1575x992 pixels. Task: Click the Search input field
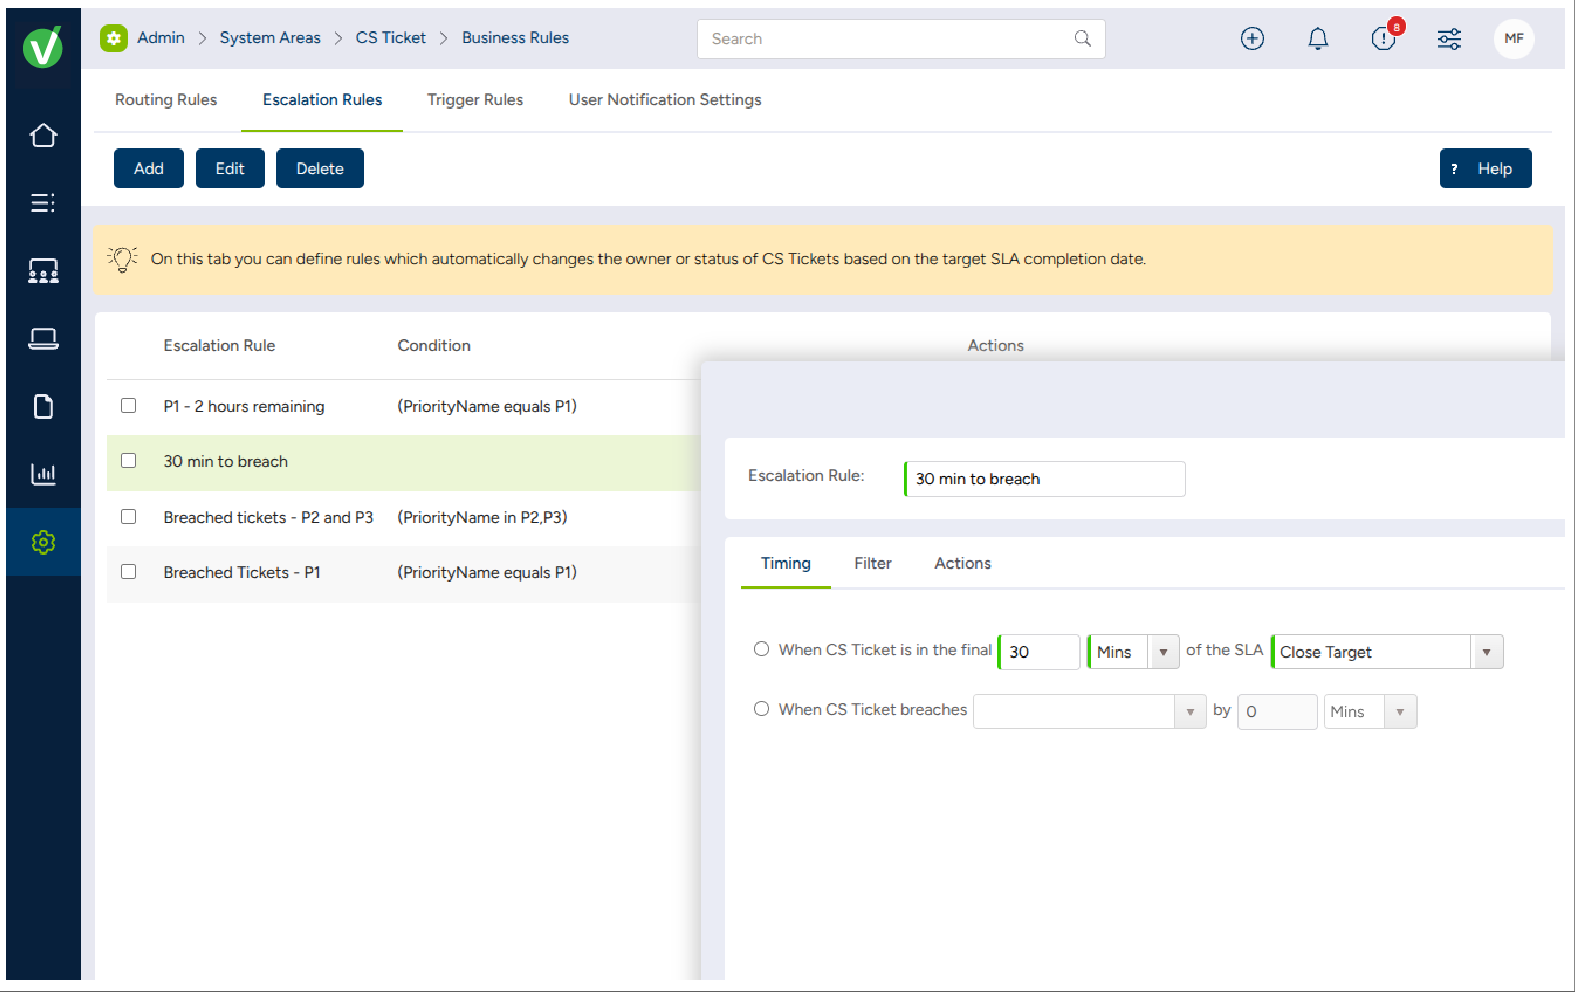(x=901, y=39)
